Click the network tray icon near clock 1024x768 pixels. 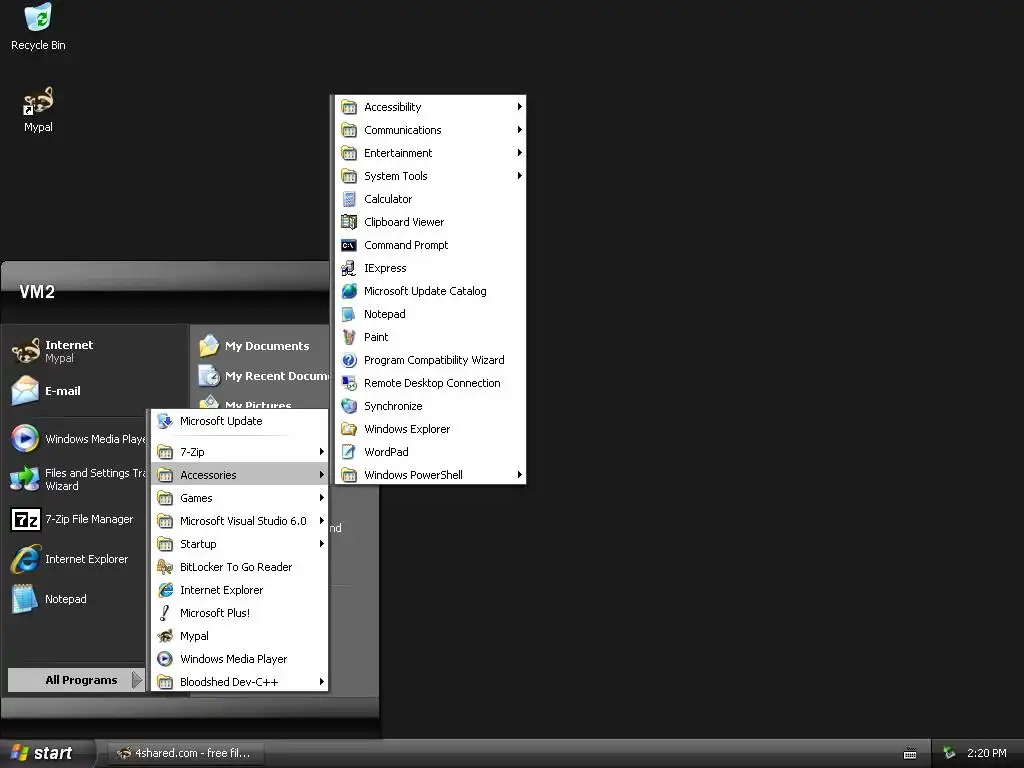(x=950, y=753)
